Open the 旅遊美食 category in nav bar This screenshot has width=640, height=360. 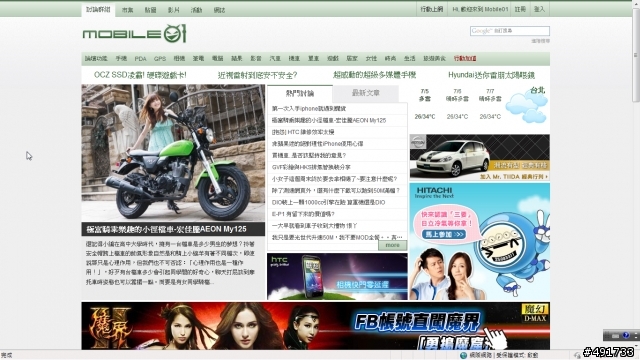434,58
